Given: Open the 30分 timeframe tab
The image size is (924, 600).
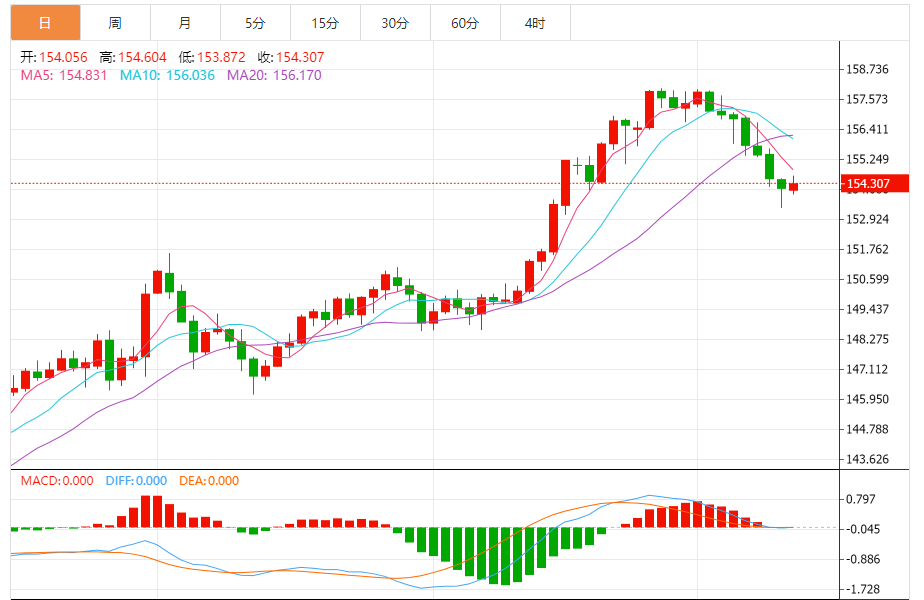Looking at the screenshot, I should point(395,23).
